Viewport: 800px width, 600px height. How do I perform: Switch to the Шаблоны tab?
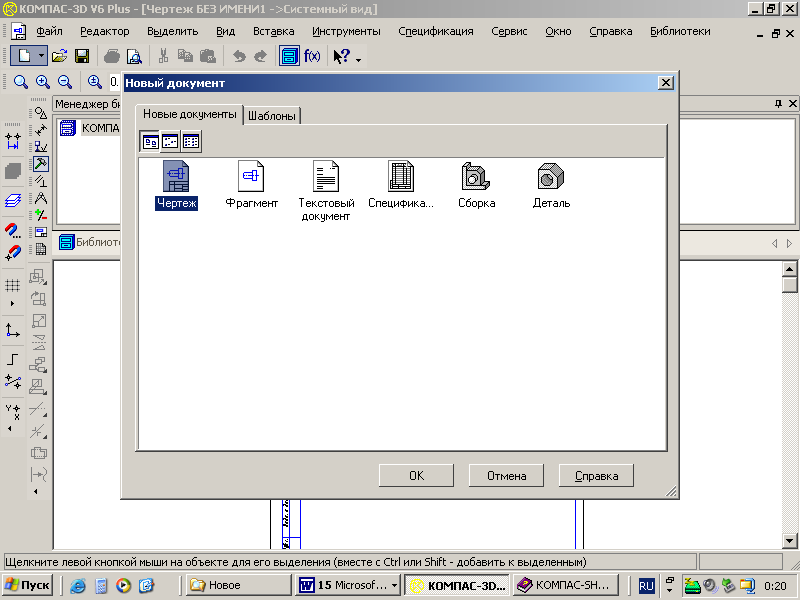coord(272,116)
